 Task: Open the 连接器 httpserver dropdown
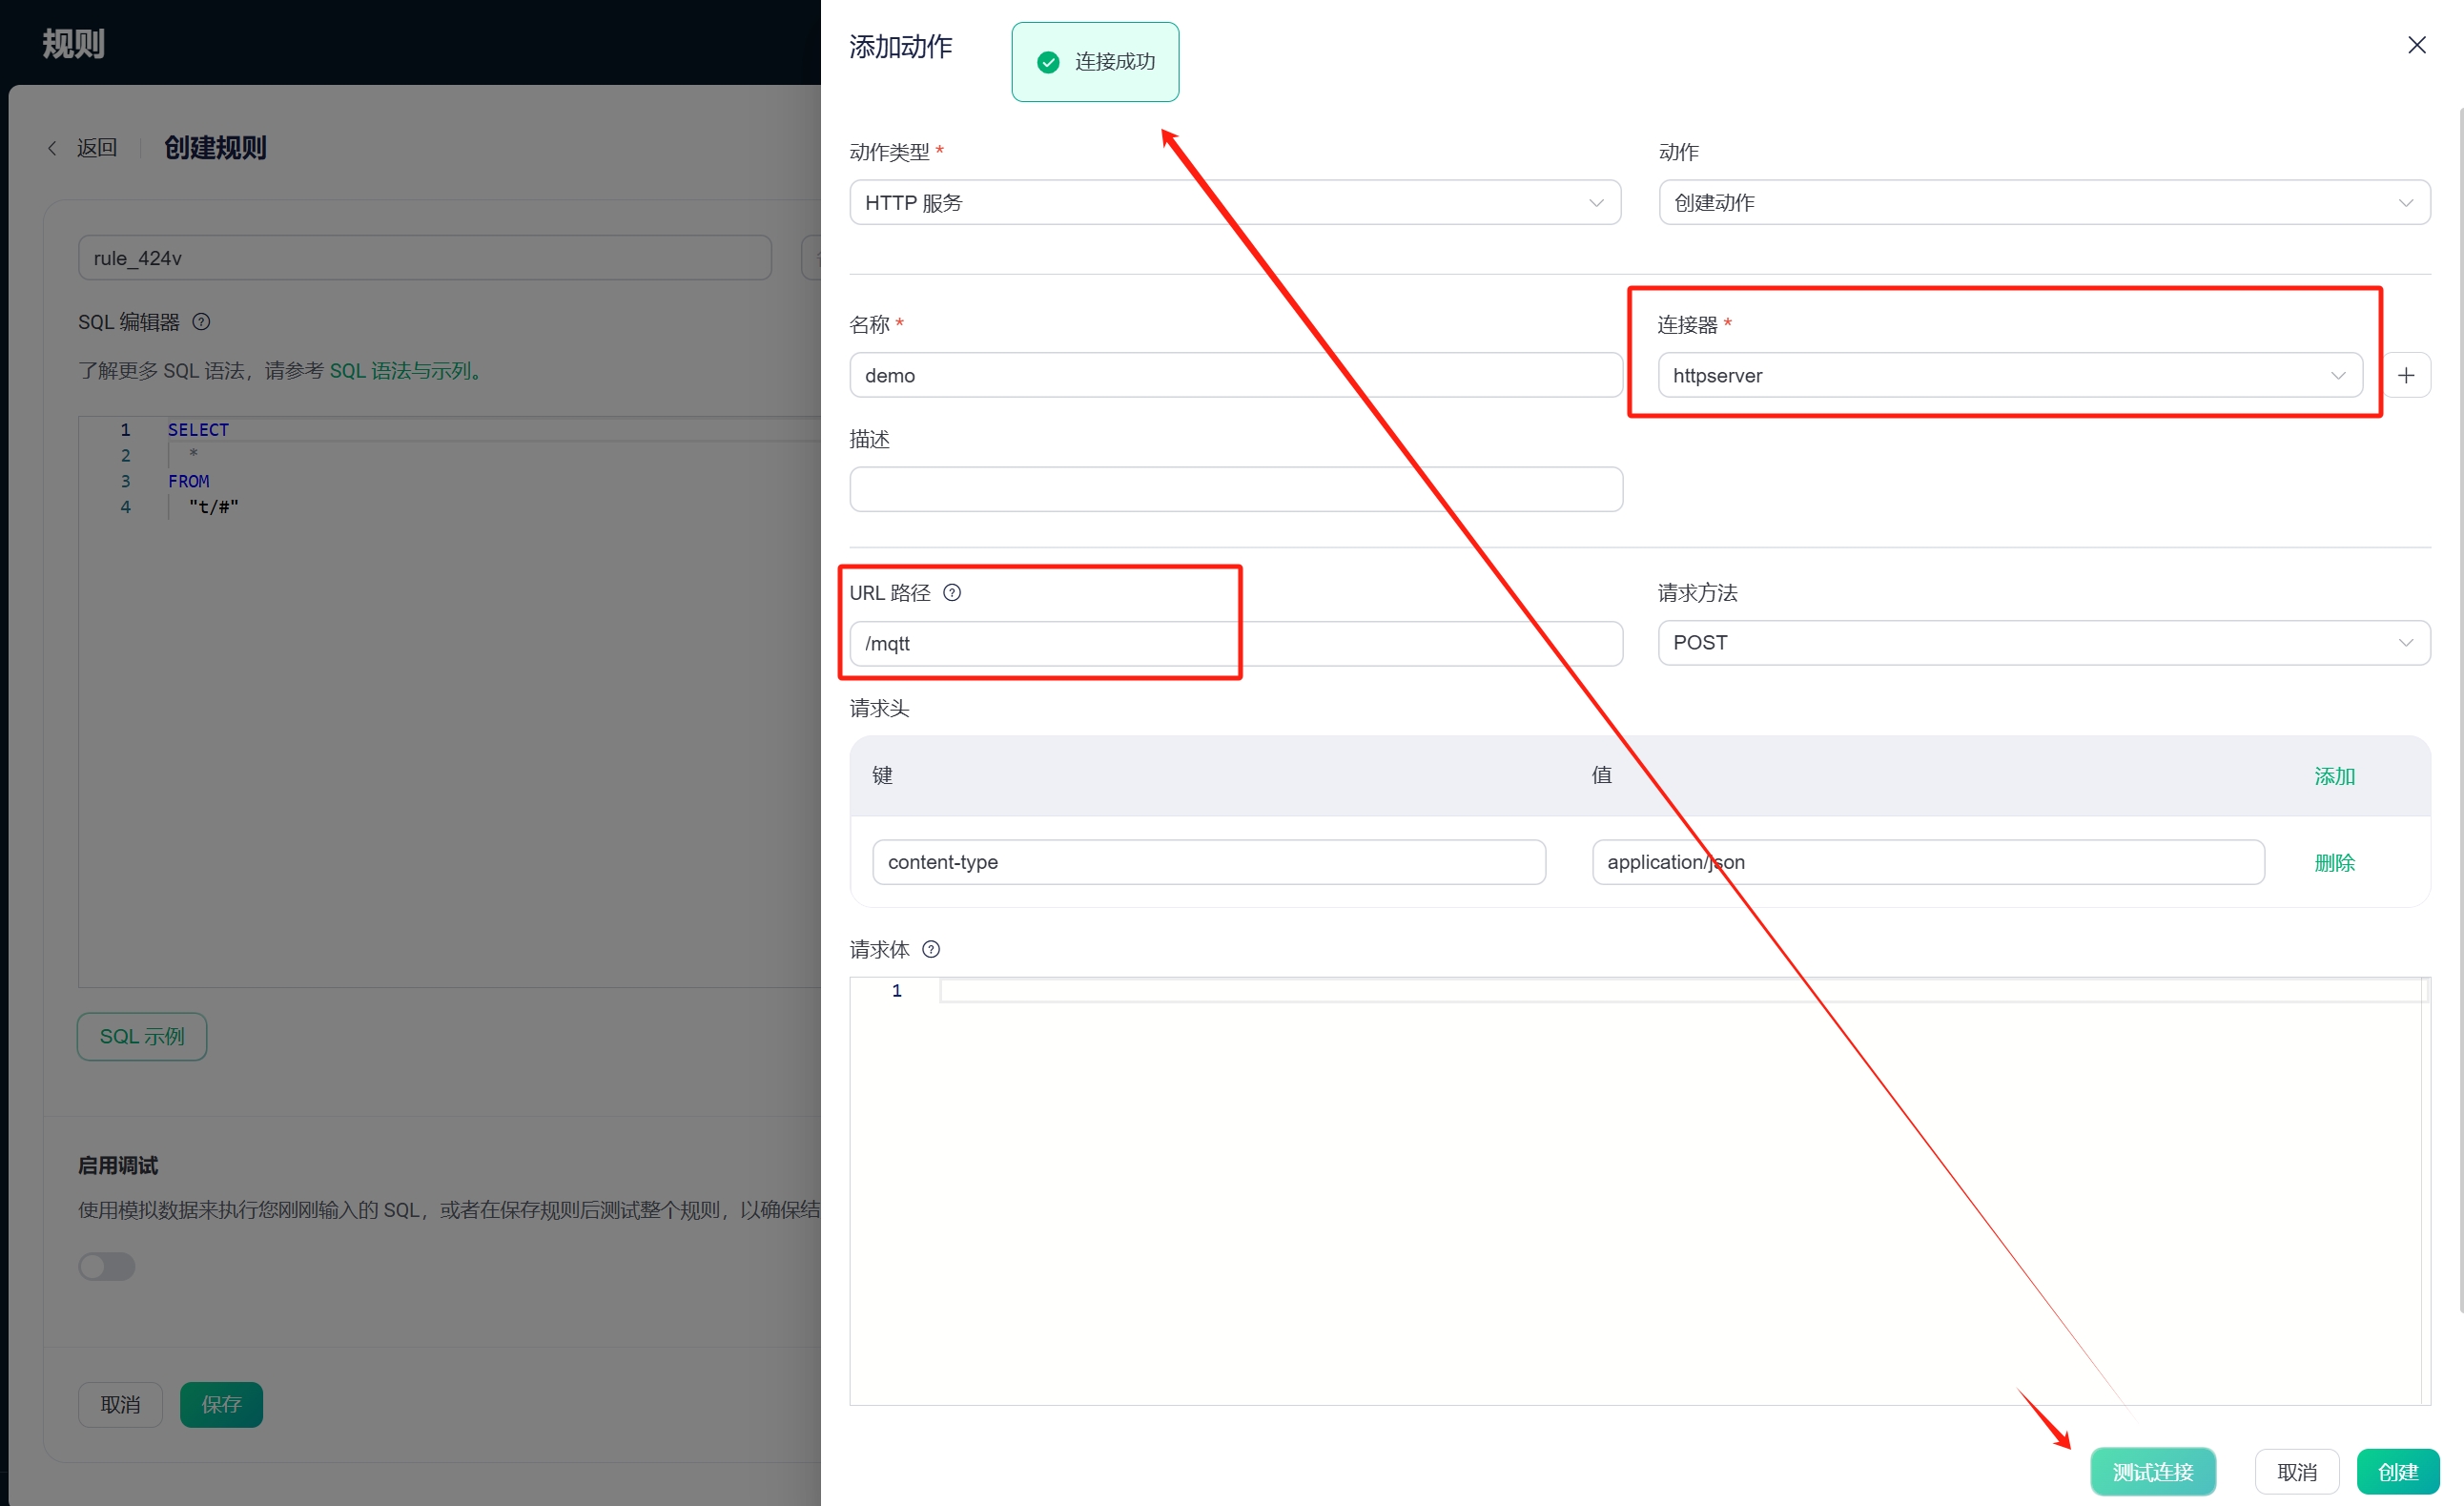tap(2009, 375)
